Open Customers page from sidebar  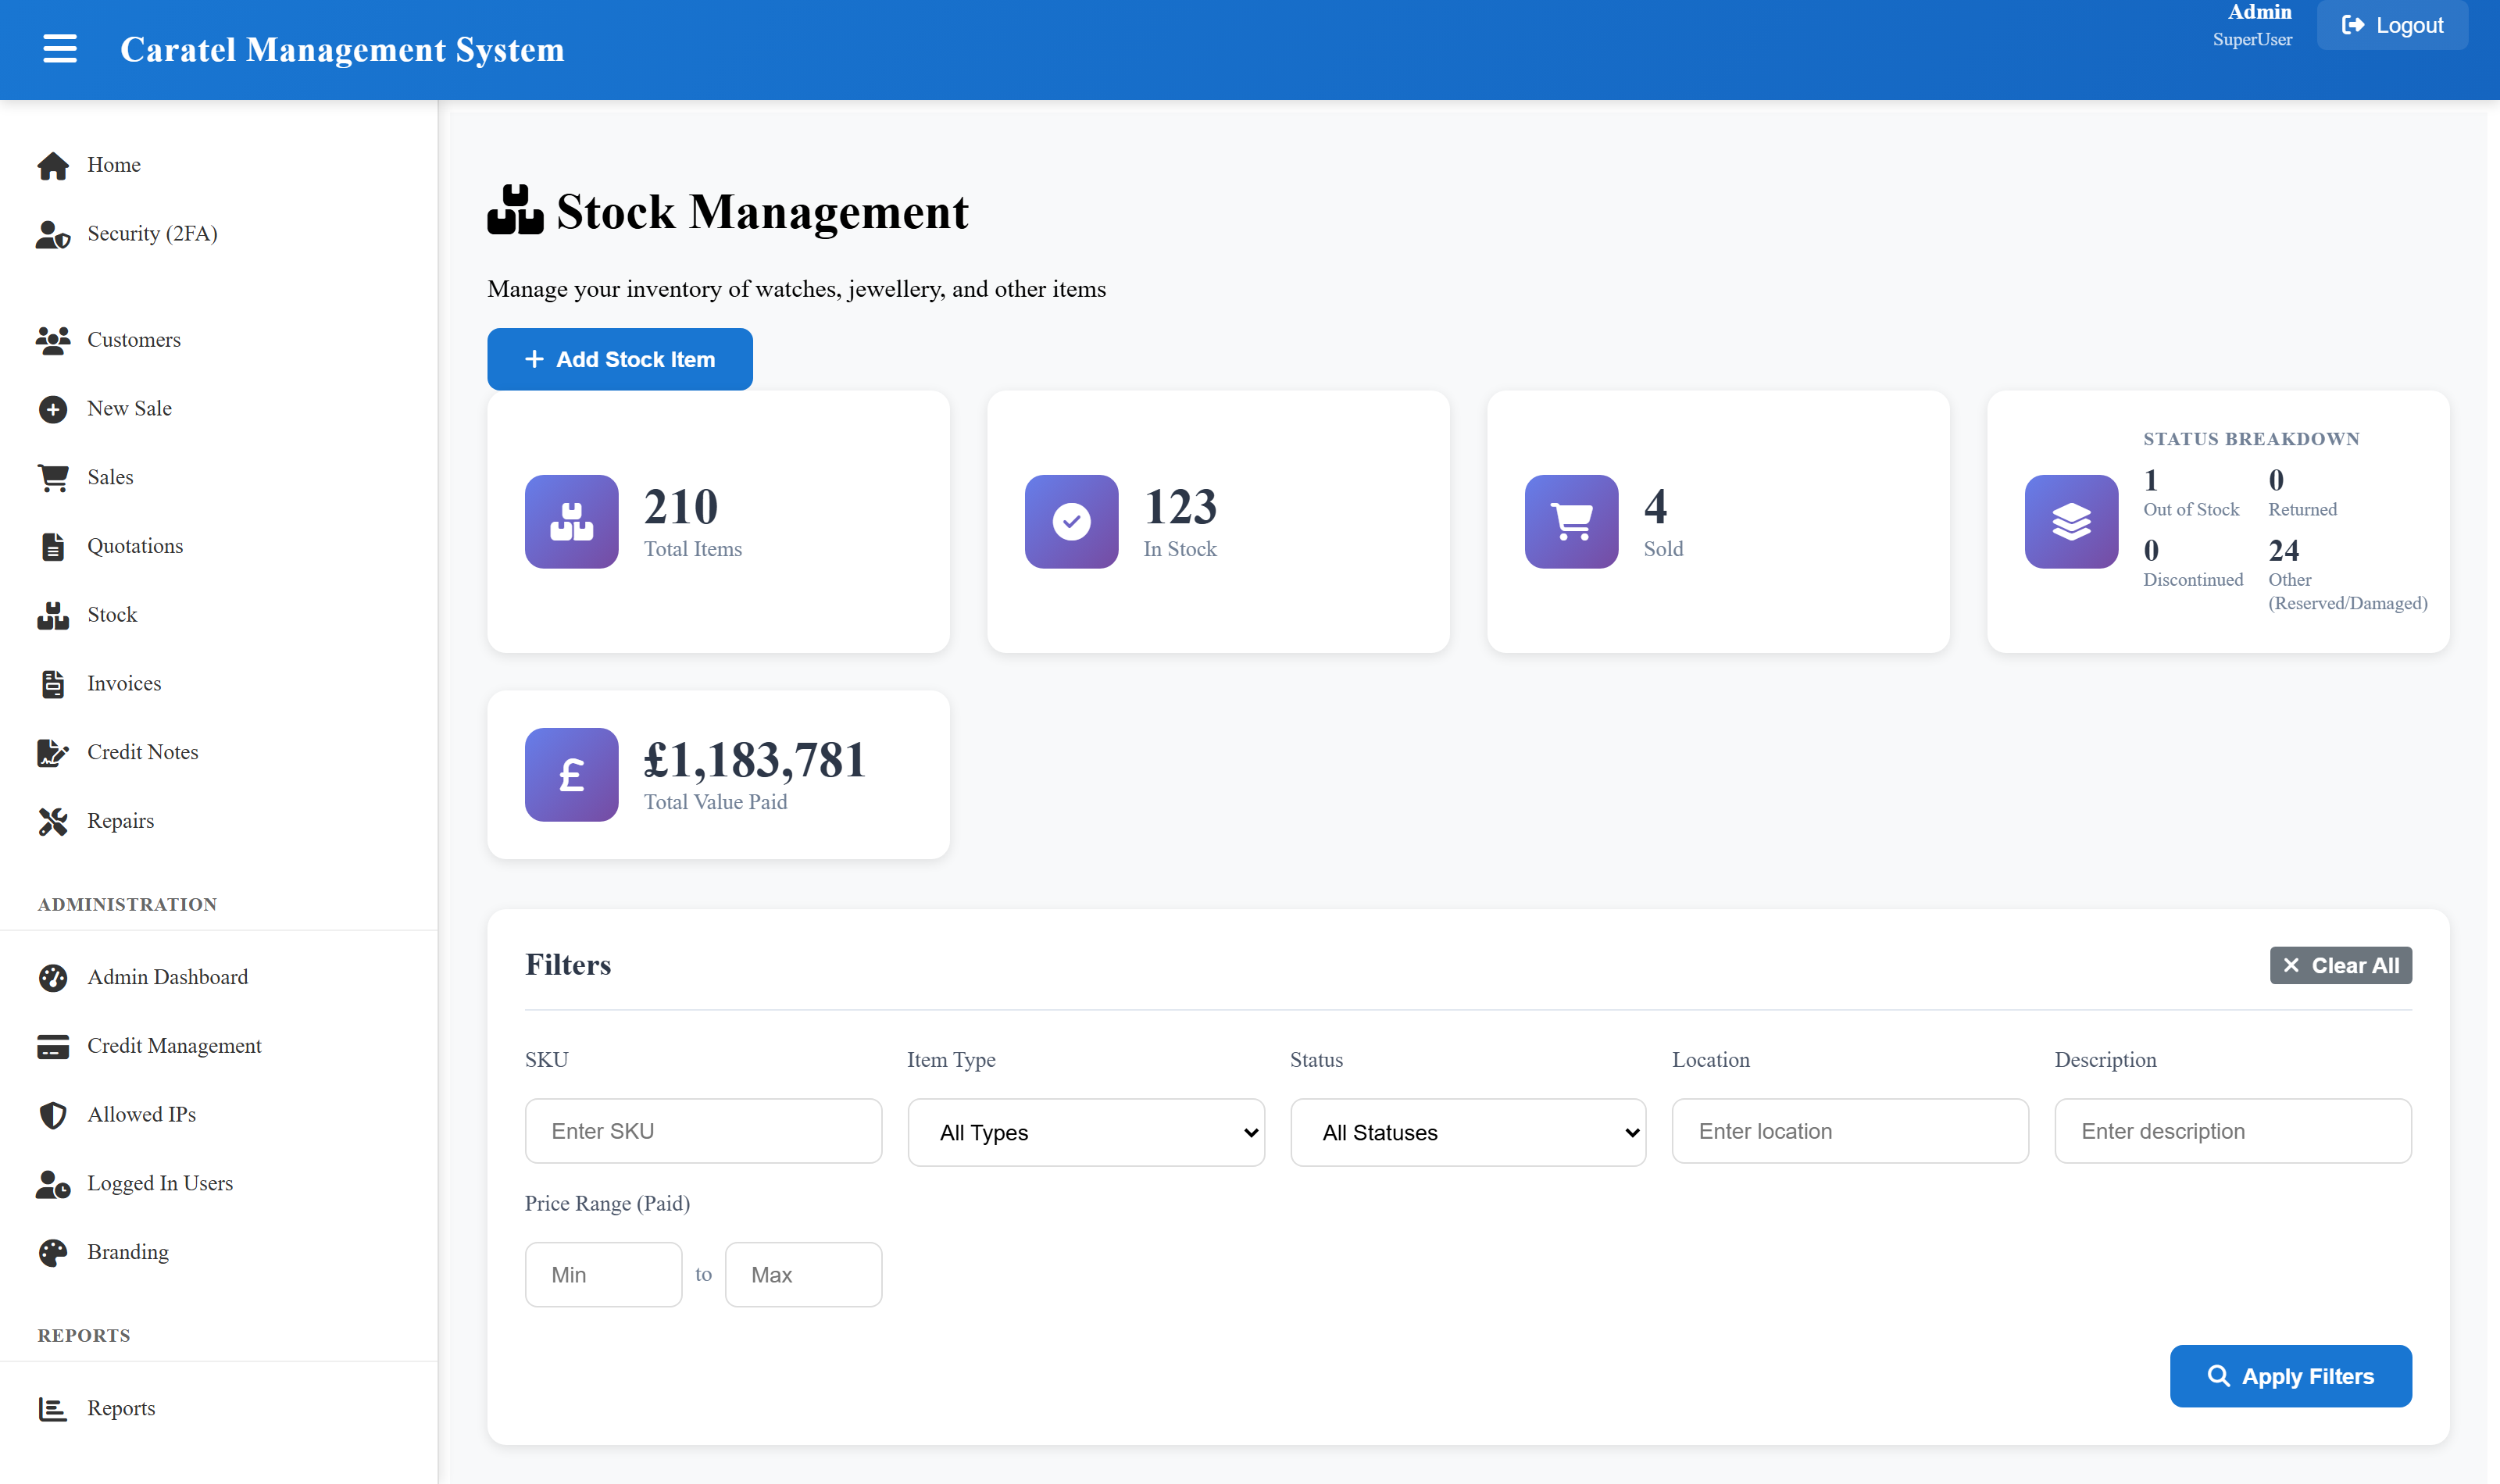(134, 340)
